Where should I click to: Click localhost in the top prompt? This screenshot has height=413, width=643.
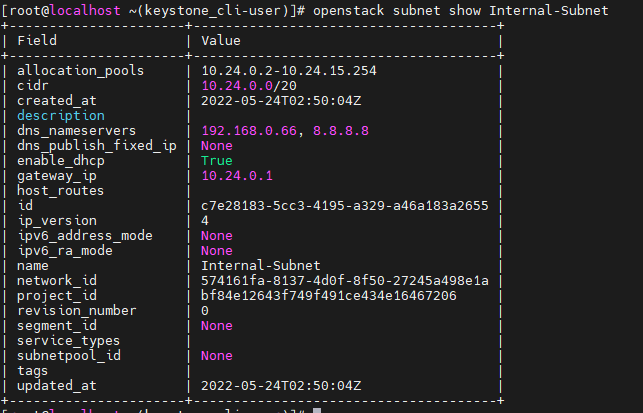coord(85,10)
